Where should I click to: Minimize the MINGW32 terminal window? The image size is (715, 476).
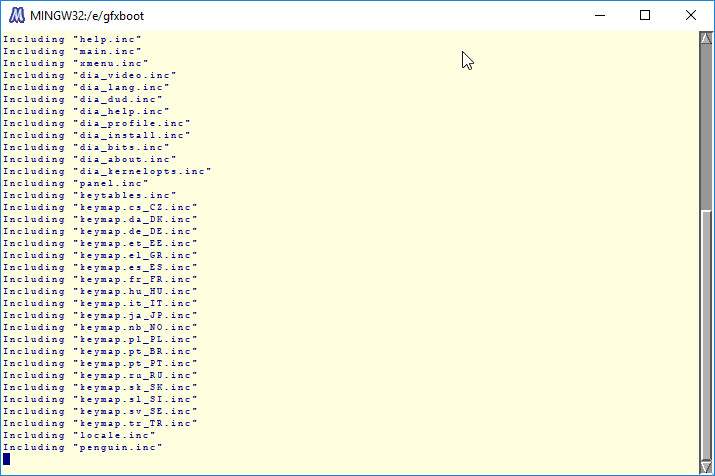(600, 16)
